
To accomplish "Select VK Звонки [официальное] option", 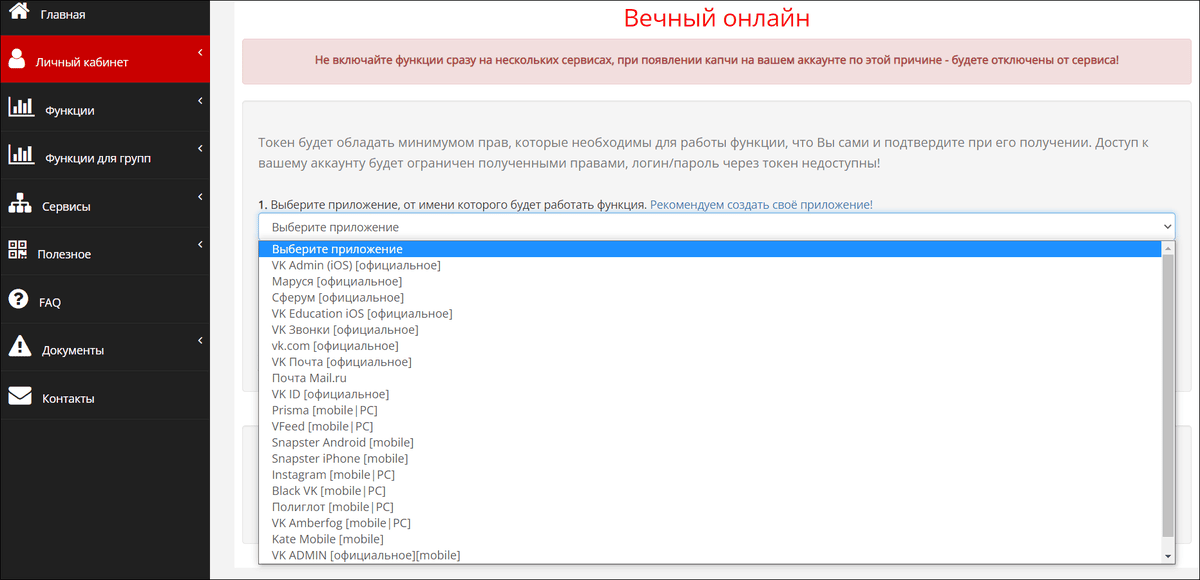I will [710, 329].
